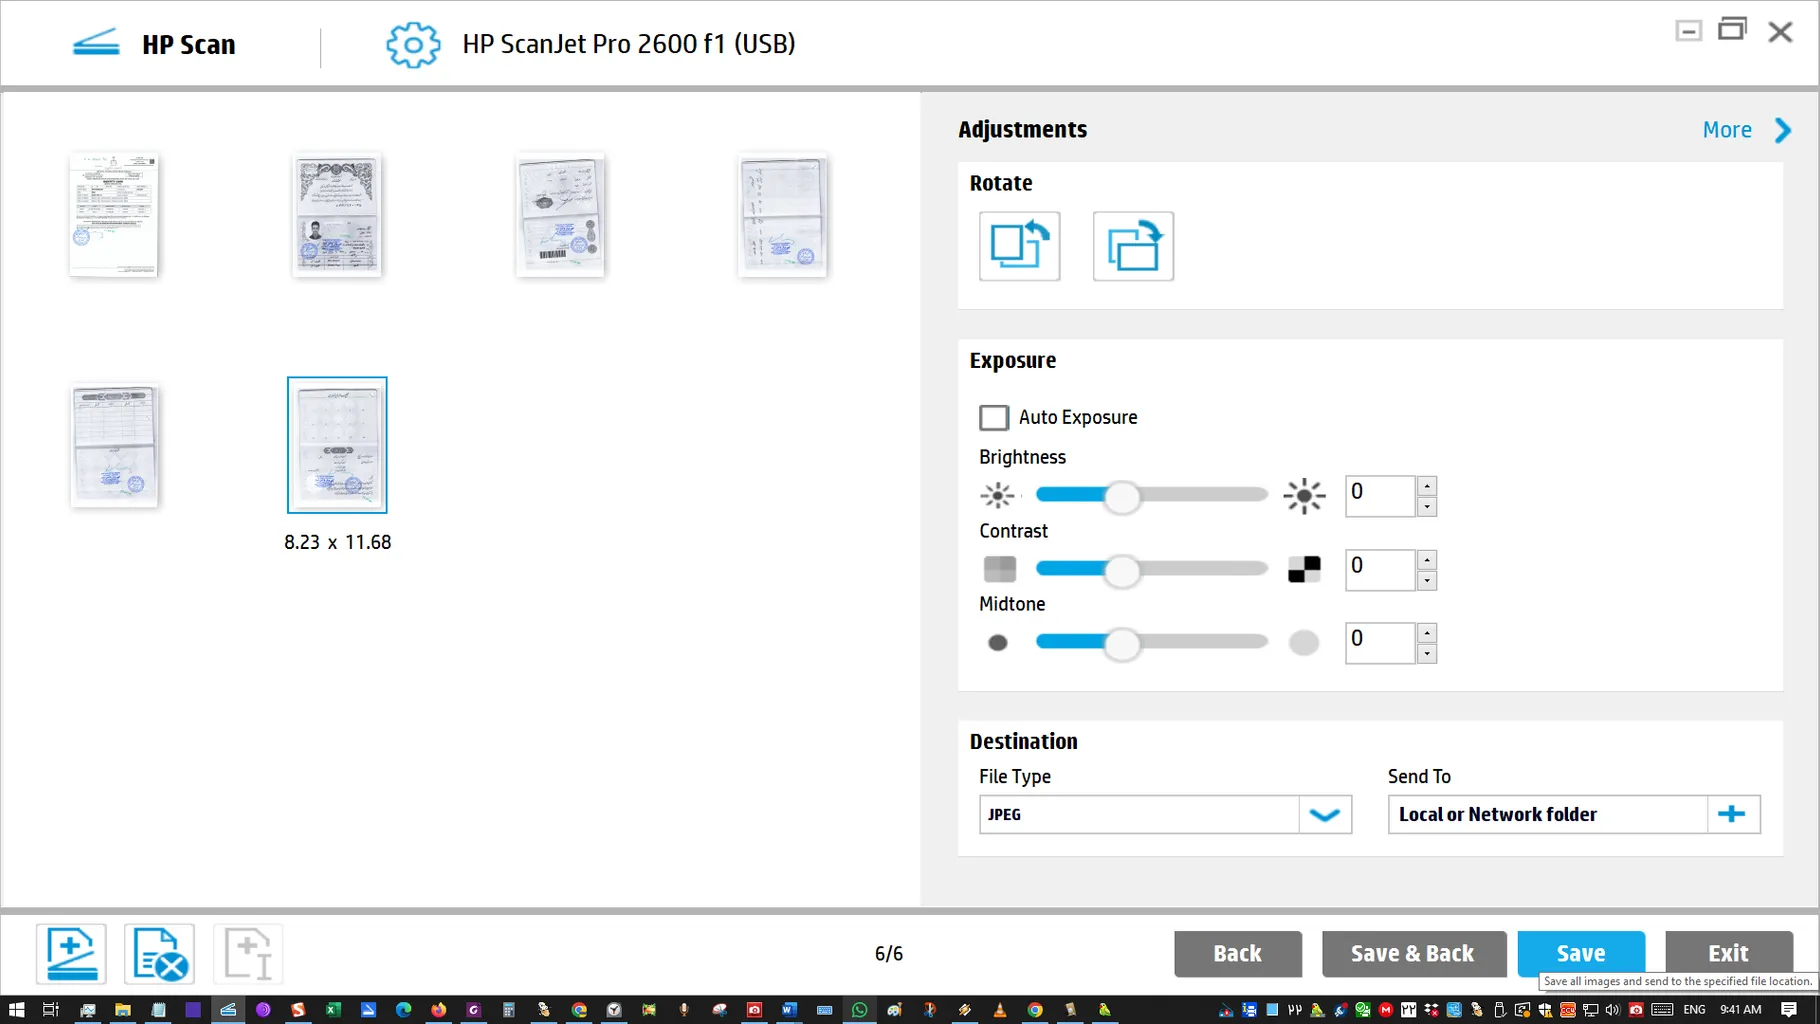Click the Save & Back button
Viewport: 1820px width, 1024px height.
coord(1412,954)
